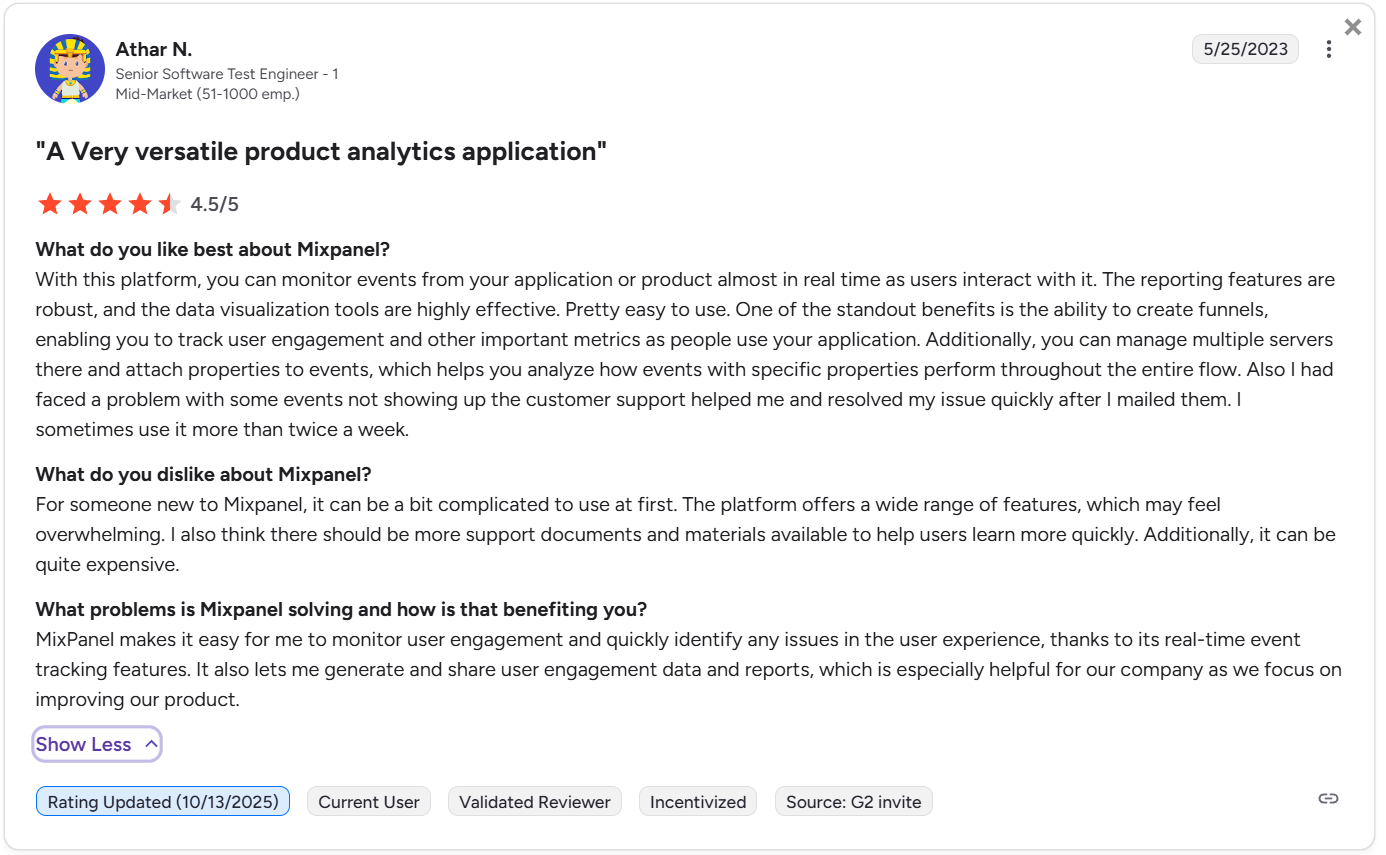
Task: Click the reviewer name Athar N.
Action: point(154,49)
